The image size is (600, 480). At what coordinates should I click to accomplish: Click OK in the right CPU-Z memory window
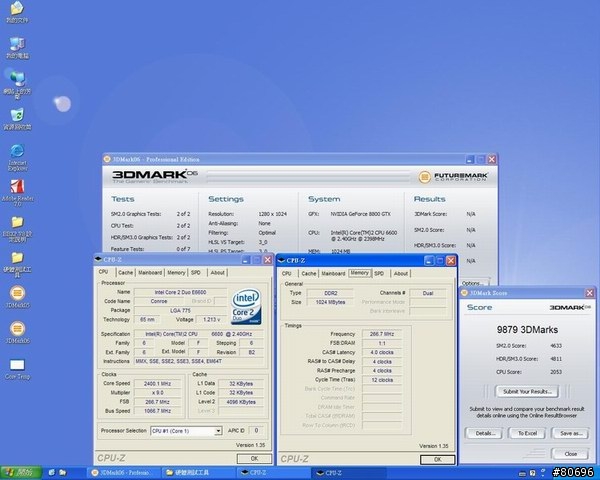(x=438, y=459)
